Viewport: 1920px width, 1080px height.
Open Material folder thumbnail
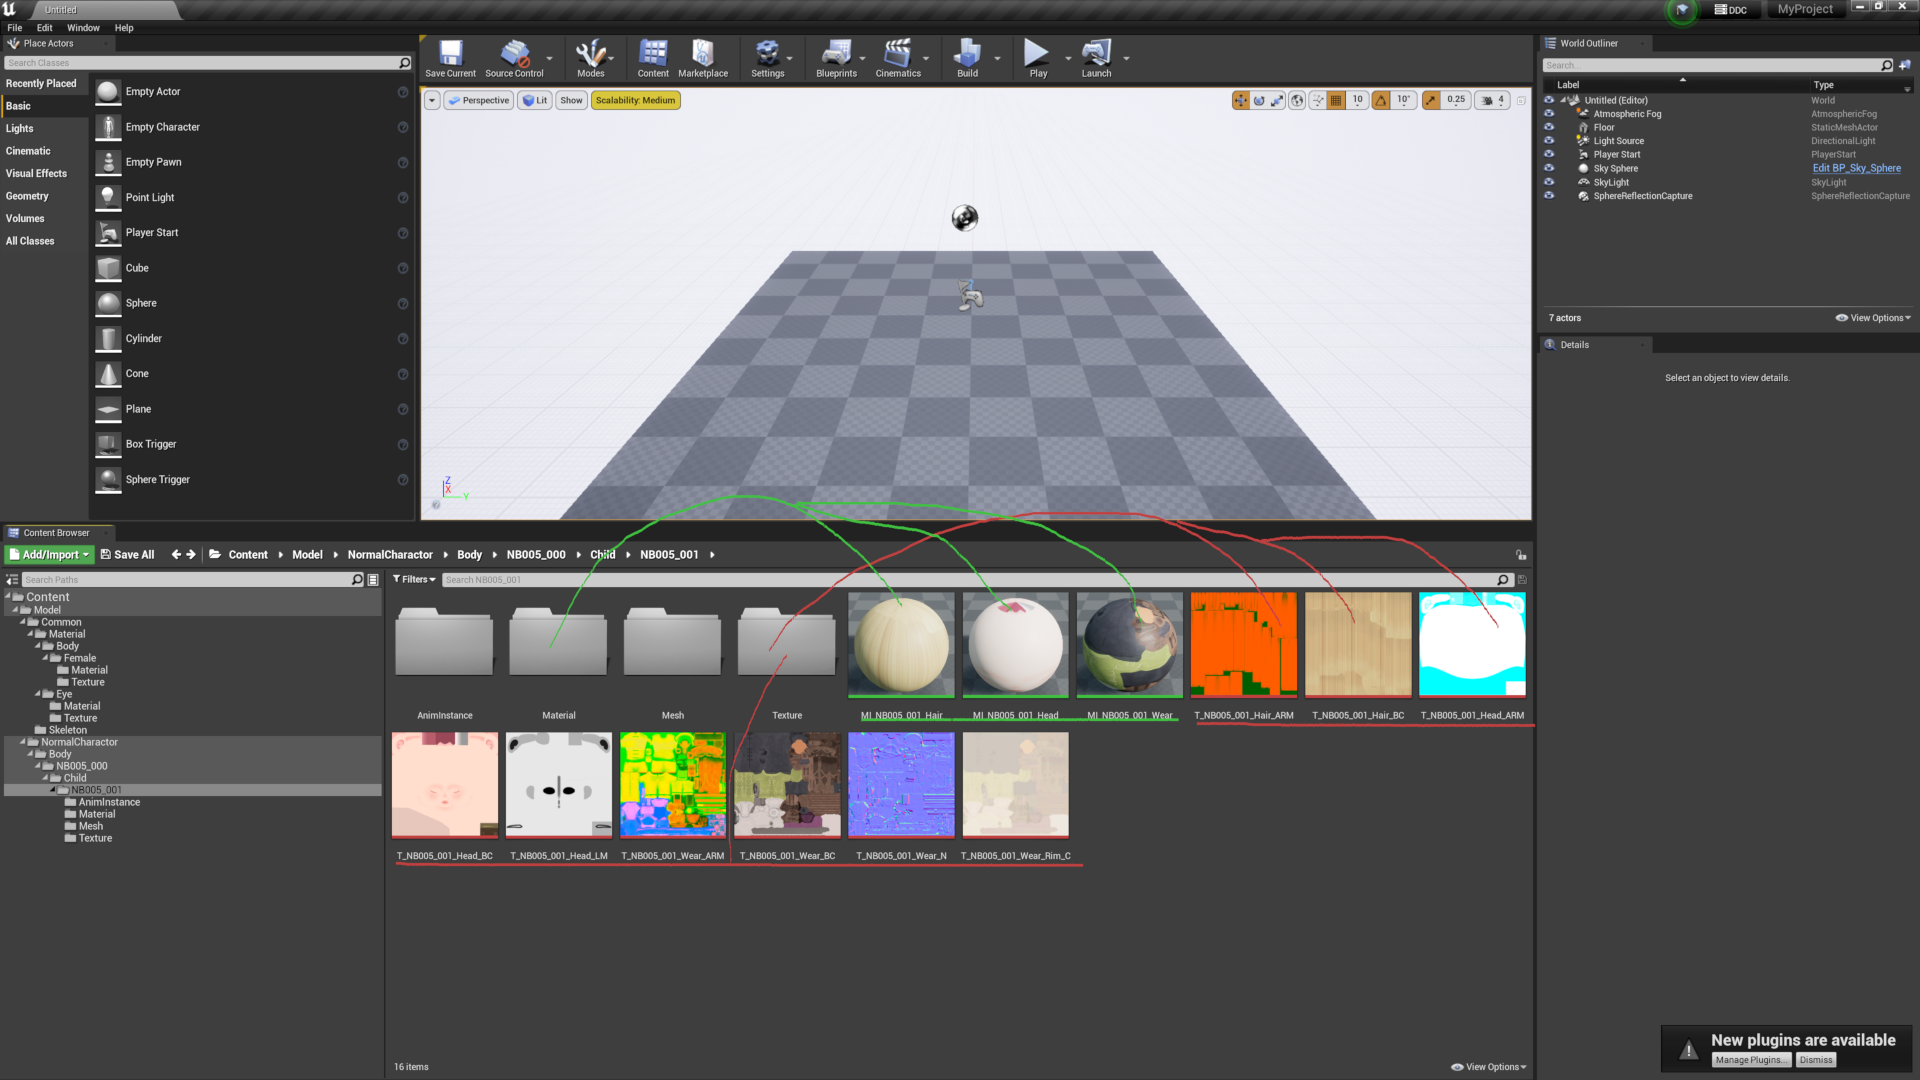coord(558,644)
